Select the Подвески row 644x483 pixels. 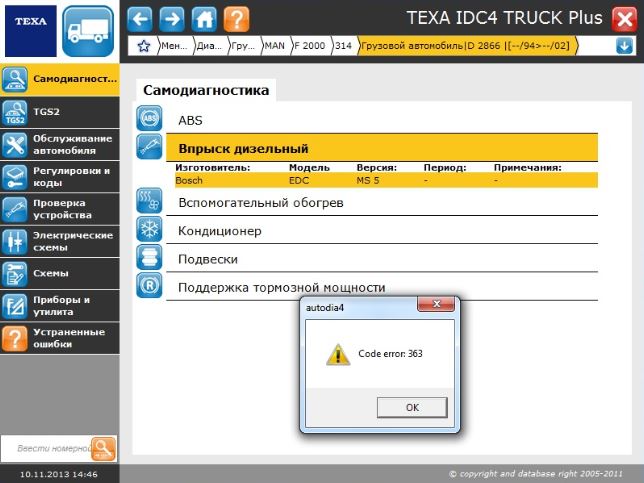point(382,259)
